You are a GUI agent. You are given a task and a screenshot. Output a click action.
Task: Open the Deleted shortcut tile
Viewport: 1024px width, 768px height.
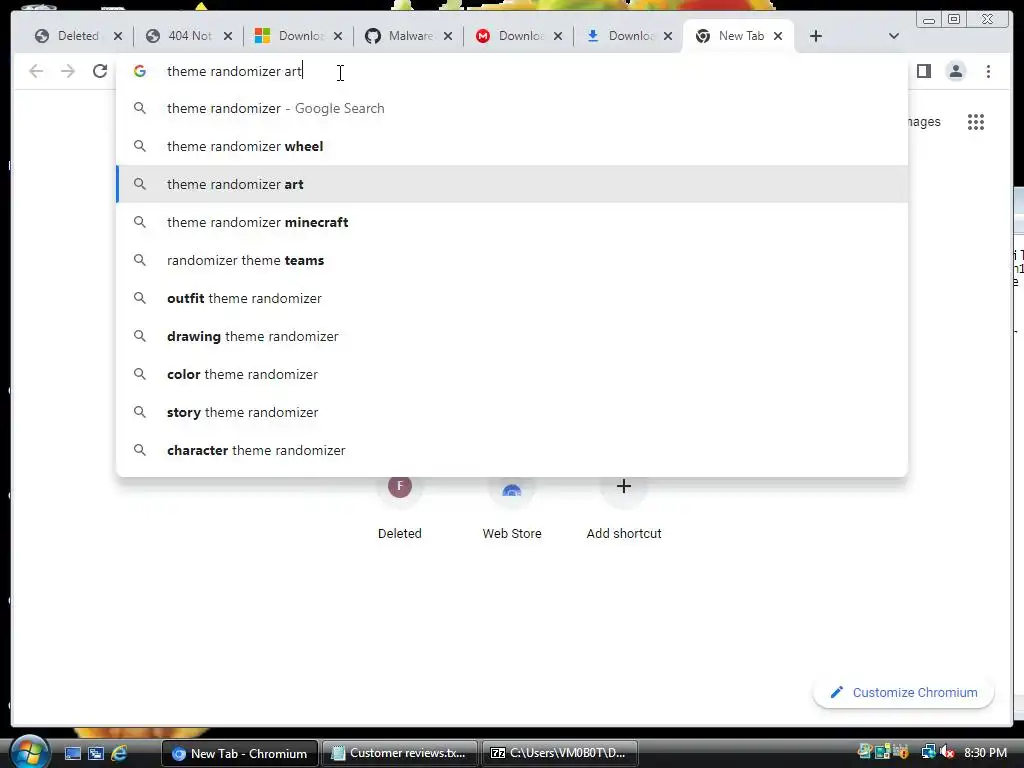[x=400, y=508]
